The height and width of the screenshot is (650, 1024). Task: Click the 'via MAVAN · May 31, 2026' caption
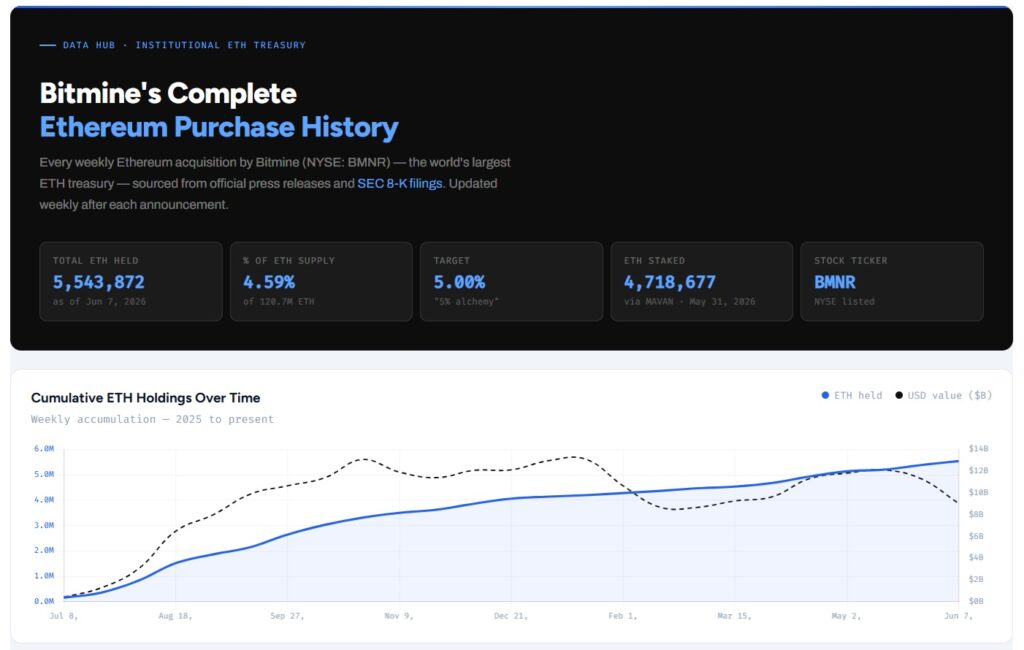click(x=690, y=302)
